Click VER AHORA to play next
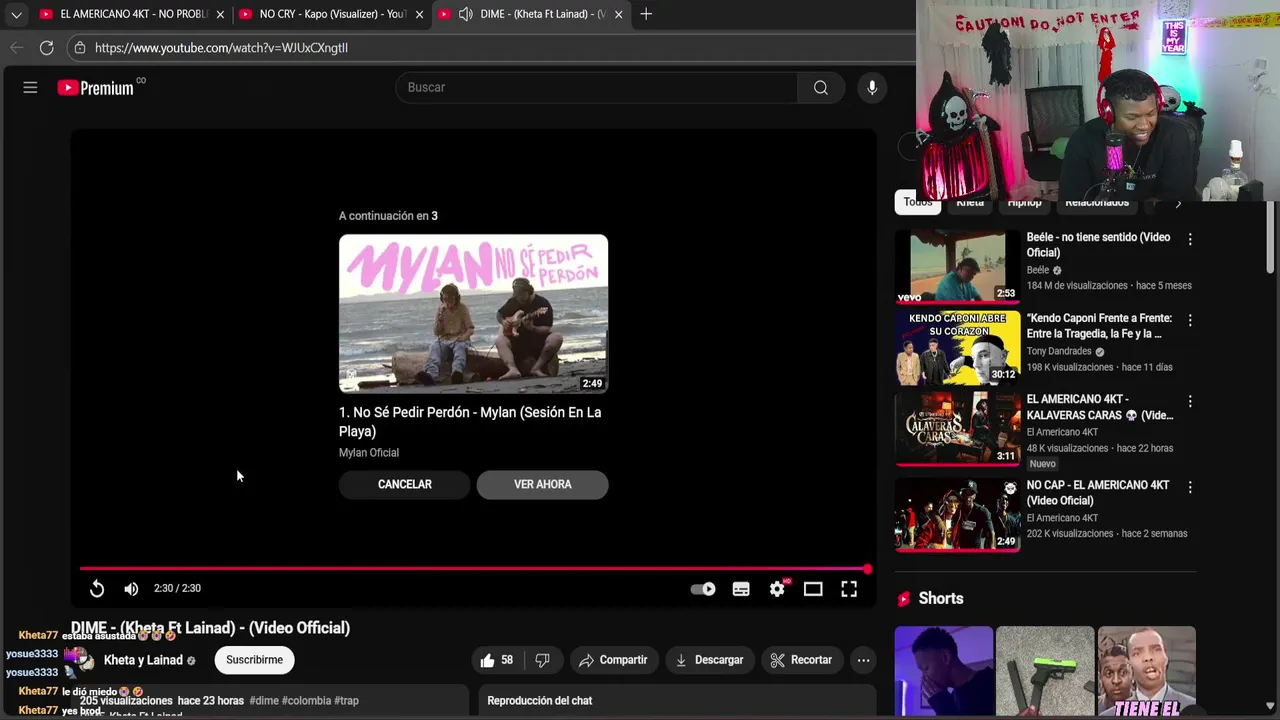Viewport: 1280px width, 720px height. (x=542, y=484)
